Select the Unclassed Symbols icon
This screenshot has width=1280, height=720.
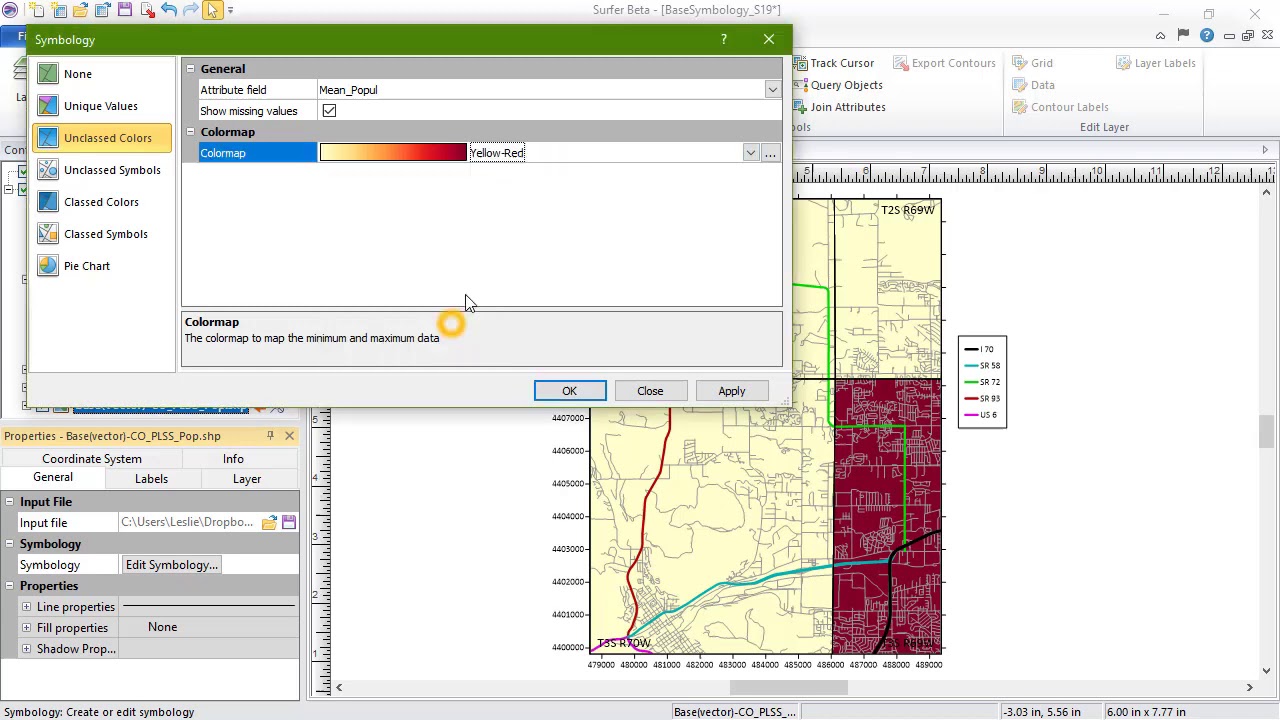(48, 170)
